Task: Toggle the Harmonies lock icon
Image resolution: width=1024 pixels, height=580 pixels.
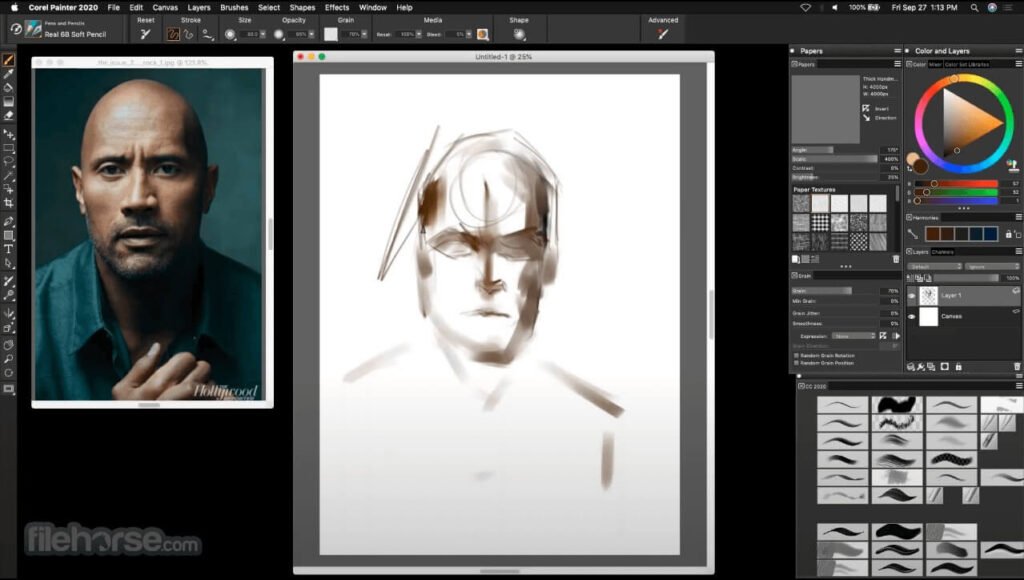Action: pos(1008,234)
